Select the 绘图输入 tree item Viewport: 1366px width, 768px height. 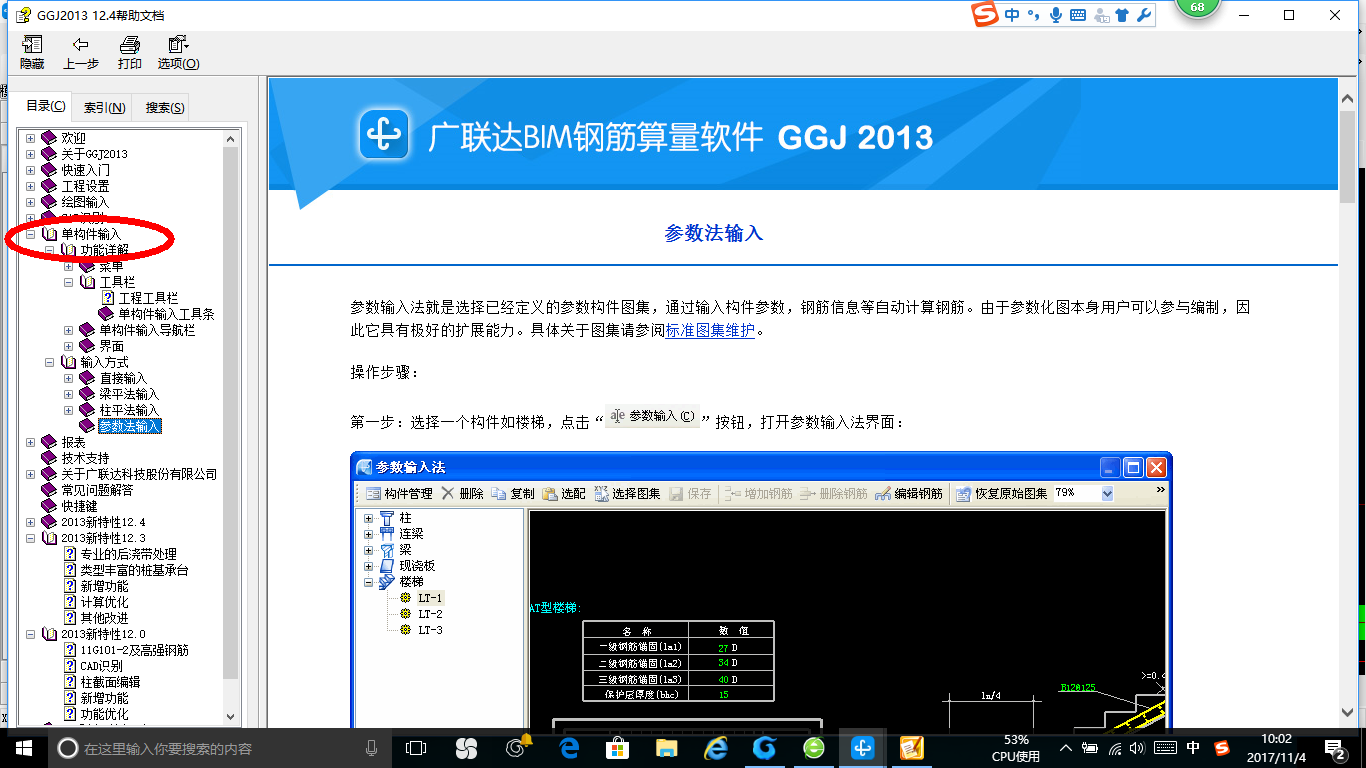click(85, 202)
